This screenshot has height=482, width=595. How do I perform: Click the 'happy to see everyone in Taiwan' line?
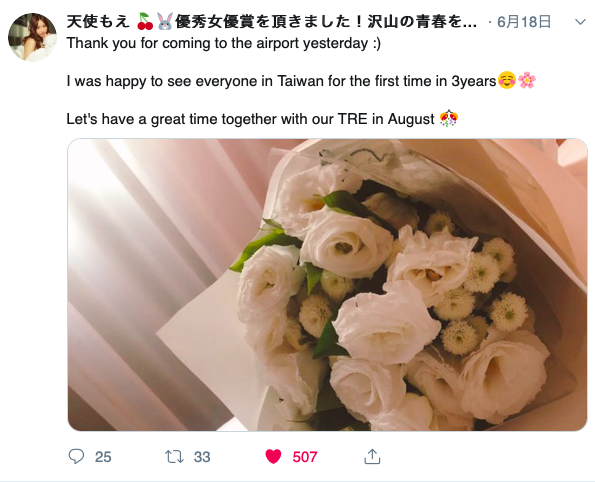tap(282, 81)
